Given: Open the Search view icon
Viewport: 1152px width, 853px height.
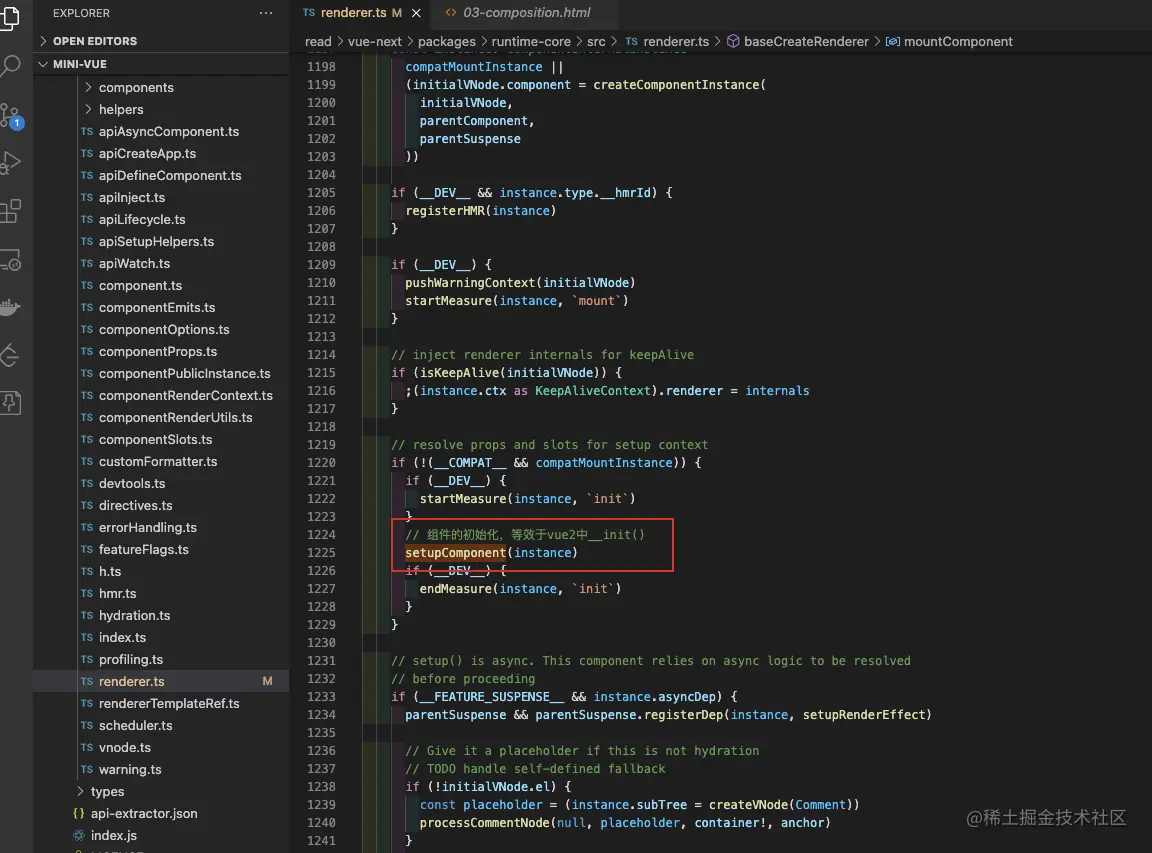Looking at the screenshot, I should coord(10,67).
